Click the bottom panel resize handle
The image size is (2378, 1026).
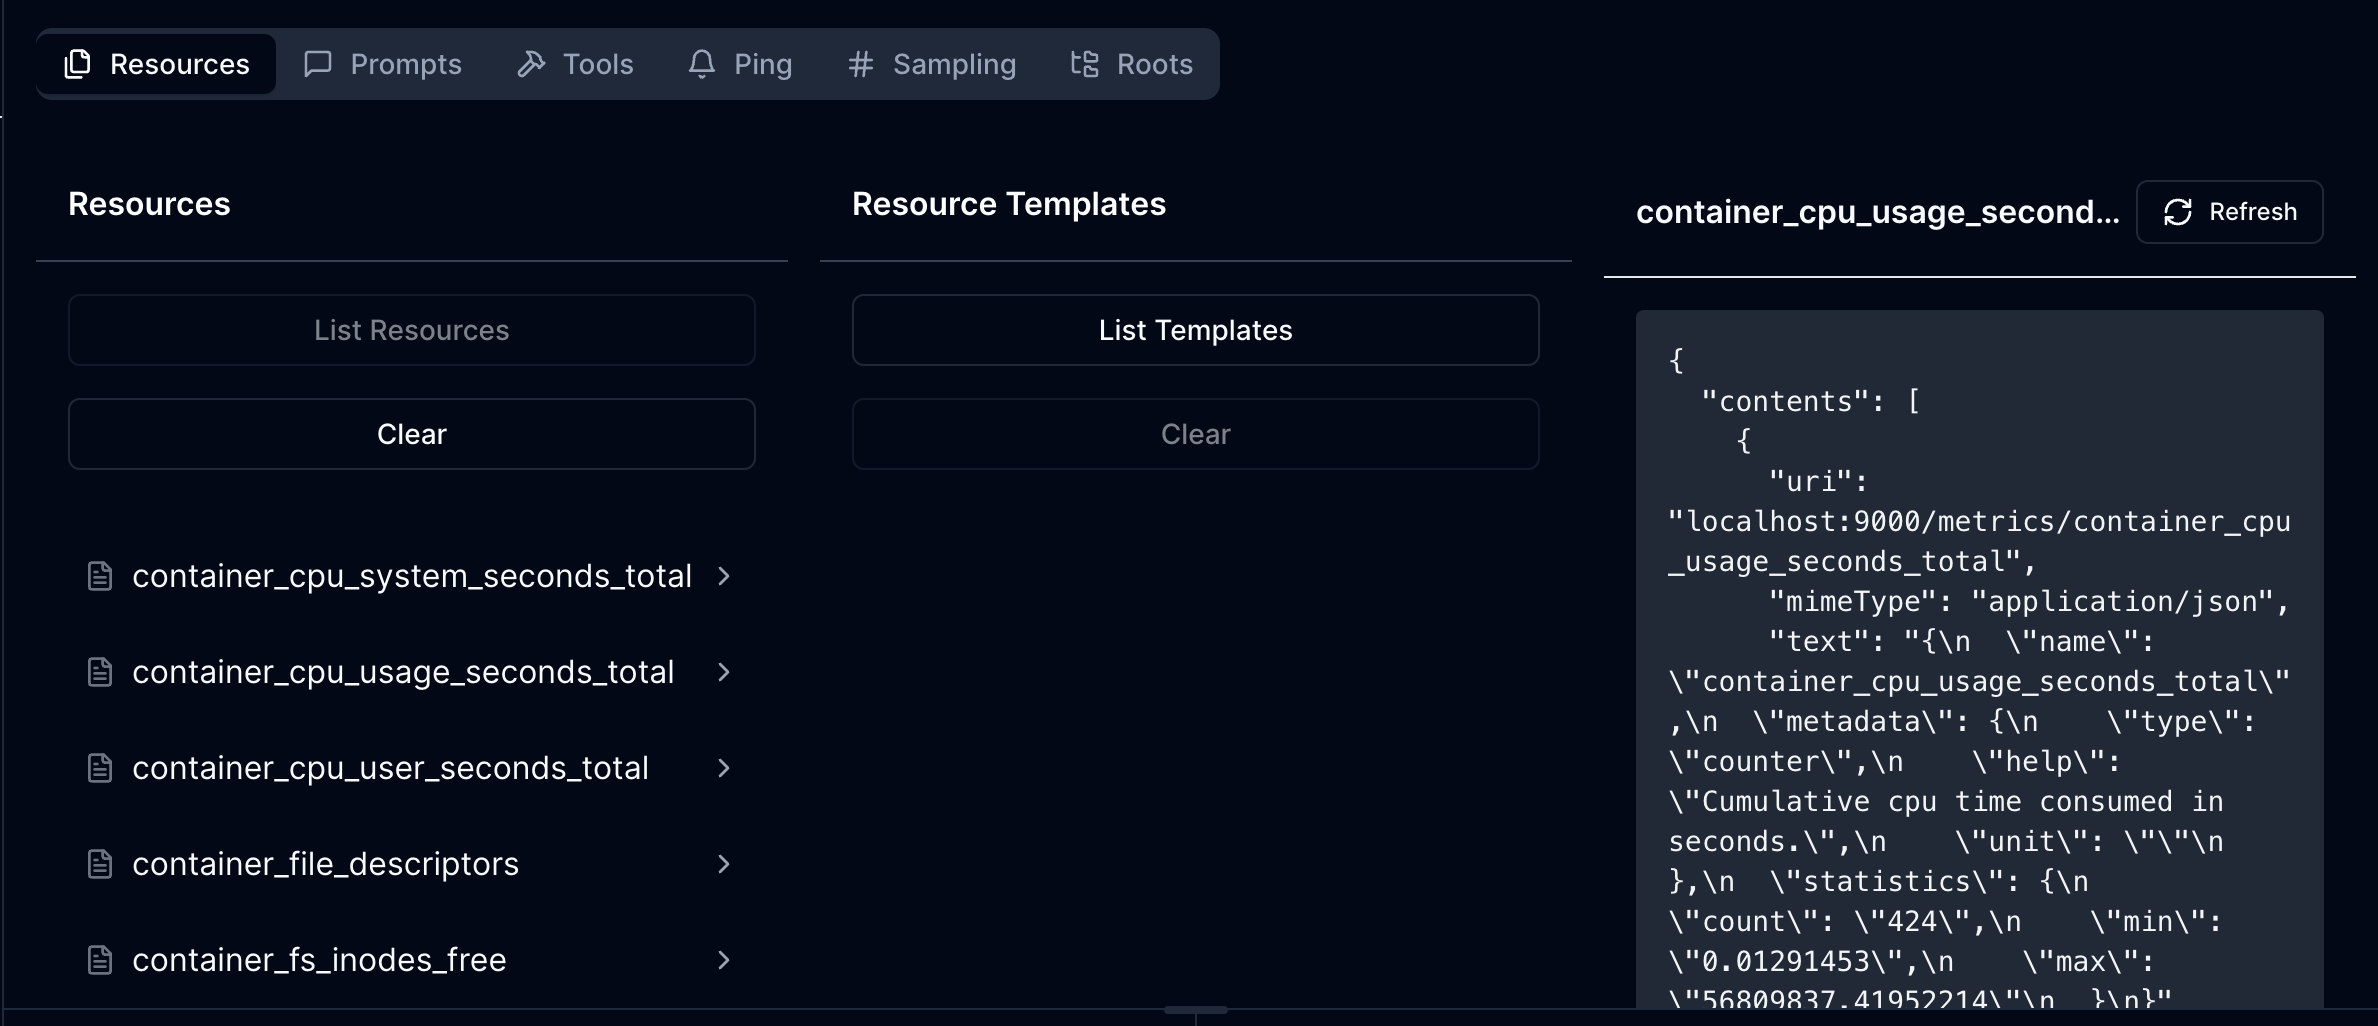pyautogui.click(x=1195, y=1010)
